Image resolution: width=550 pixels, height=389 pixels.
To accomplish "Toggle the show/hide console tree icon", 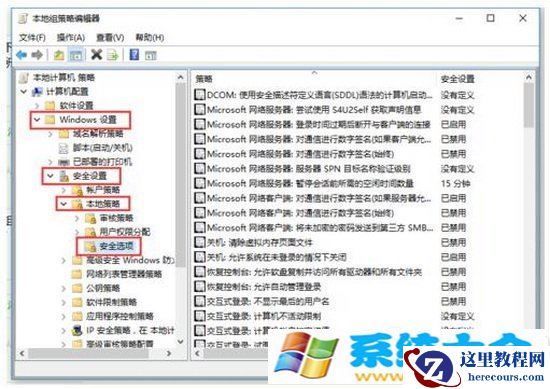I will (76, 55).
